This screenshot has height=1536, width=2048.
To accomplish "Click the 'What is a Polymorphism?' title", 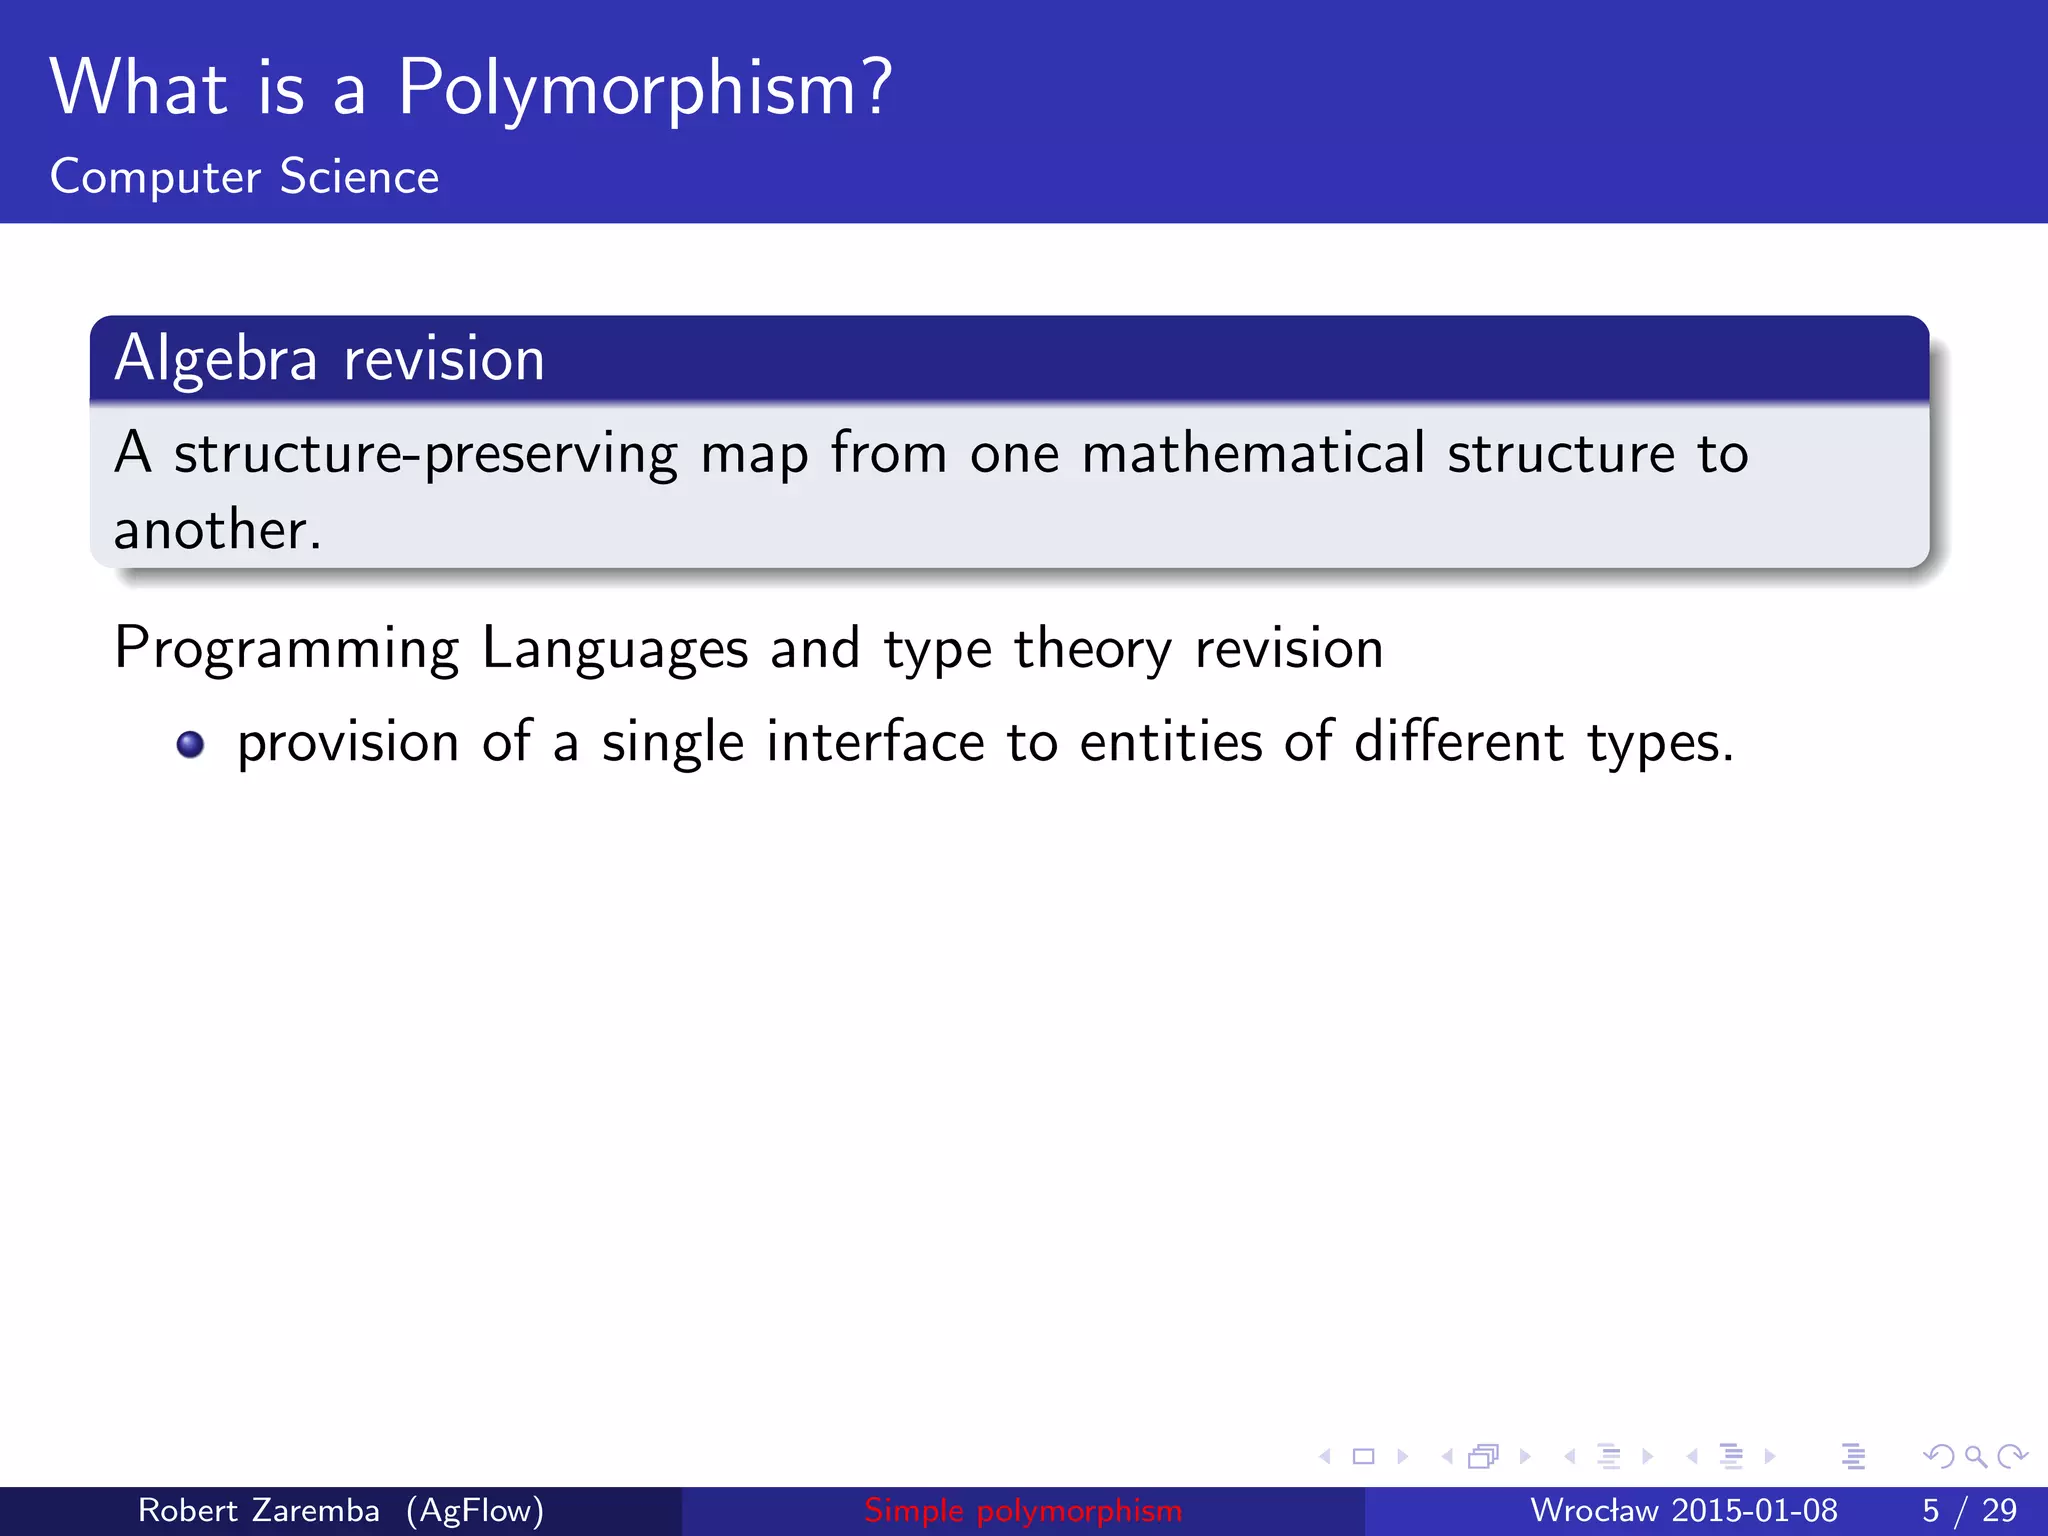I will pyautogui.click(x=471, y=88).
